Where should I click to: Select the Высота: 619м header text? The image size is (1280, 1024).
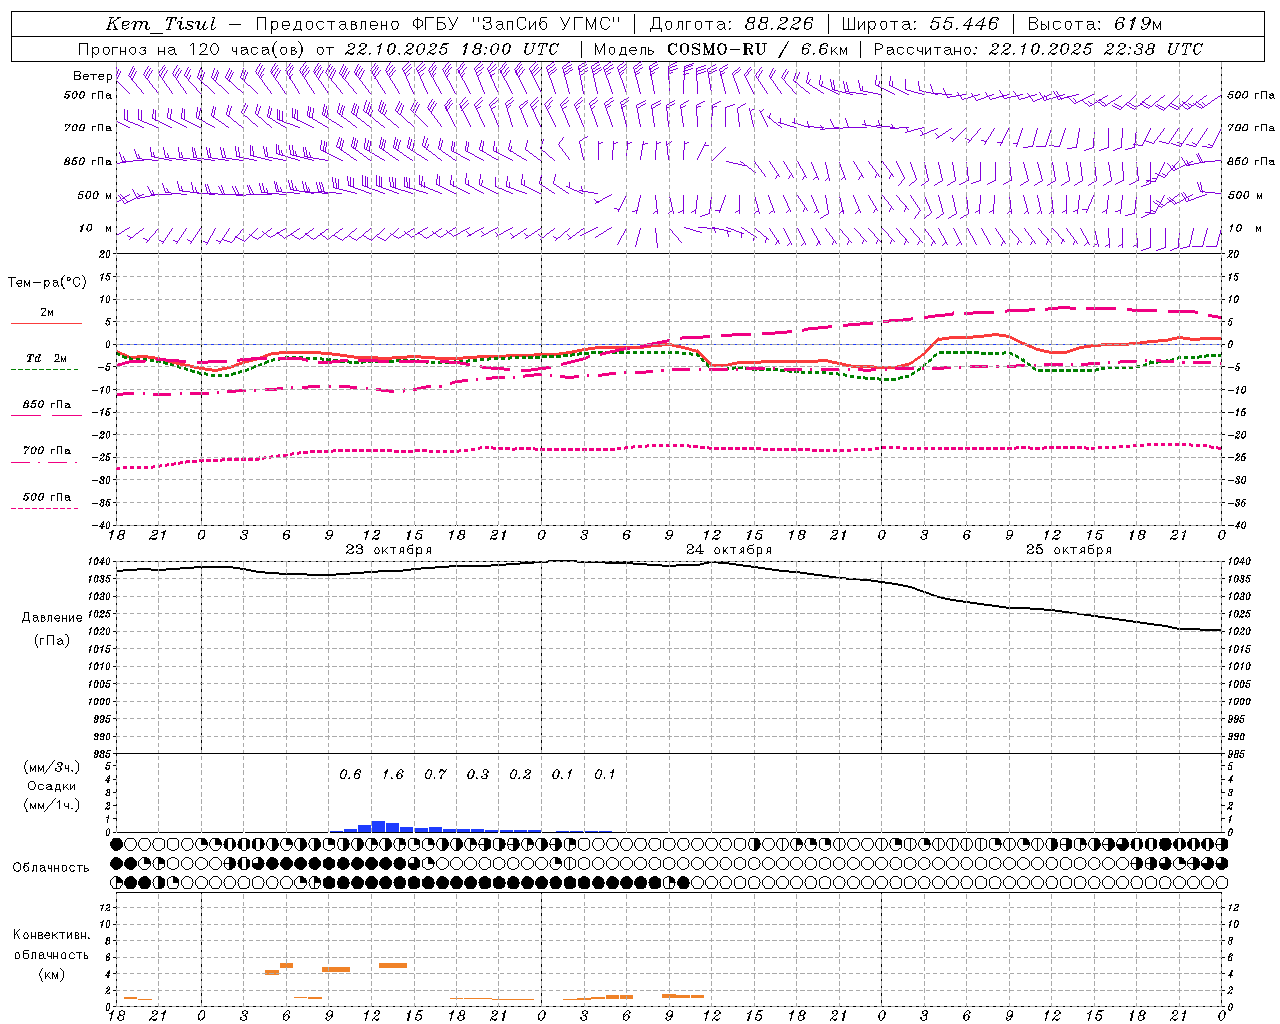point(1095,24)
